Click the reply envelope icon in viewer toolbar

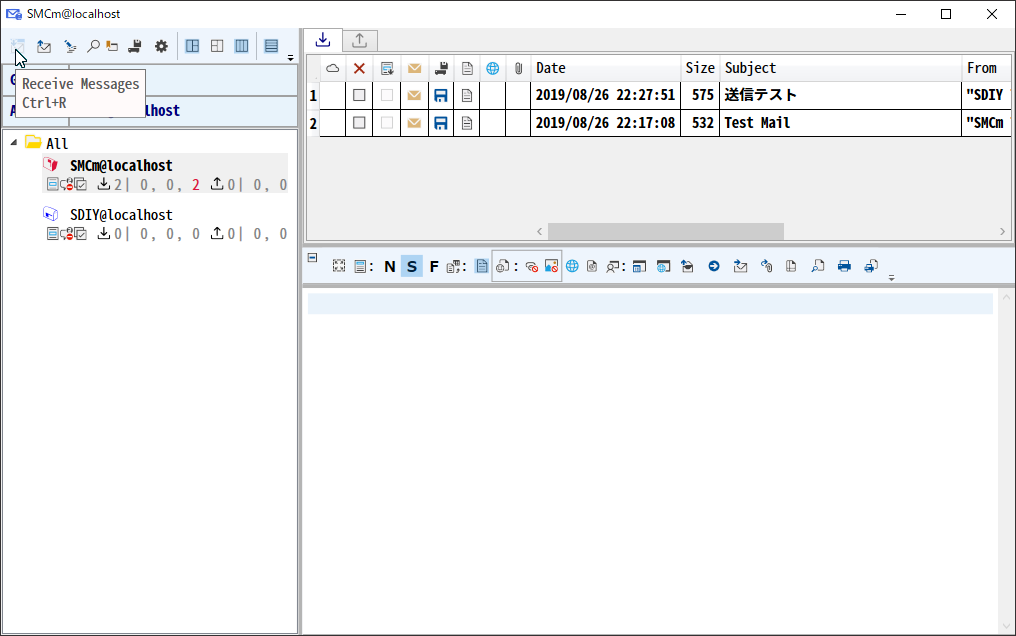click(x=740, y=266)
